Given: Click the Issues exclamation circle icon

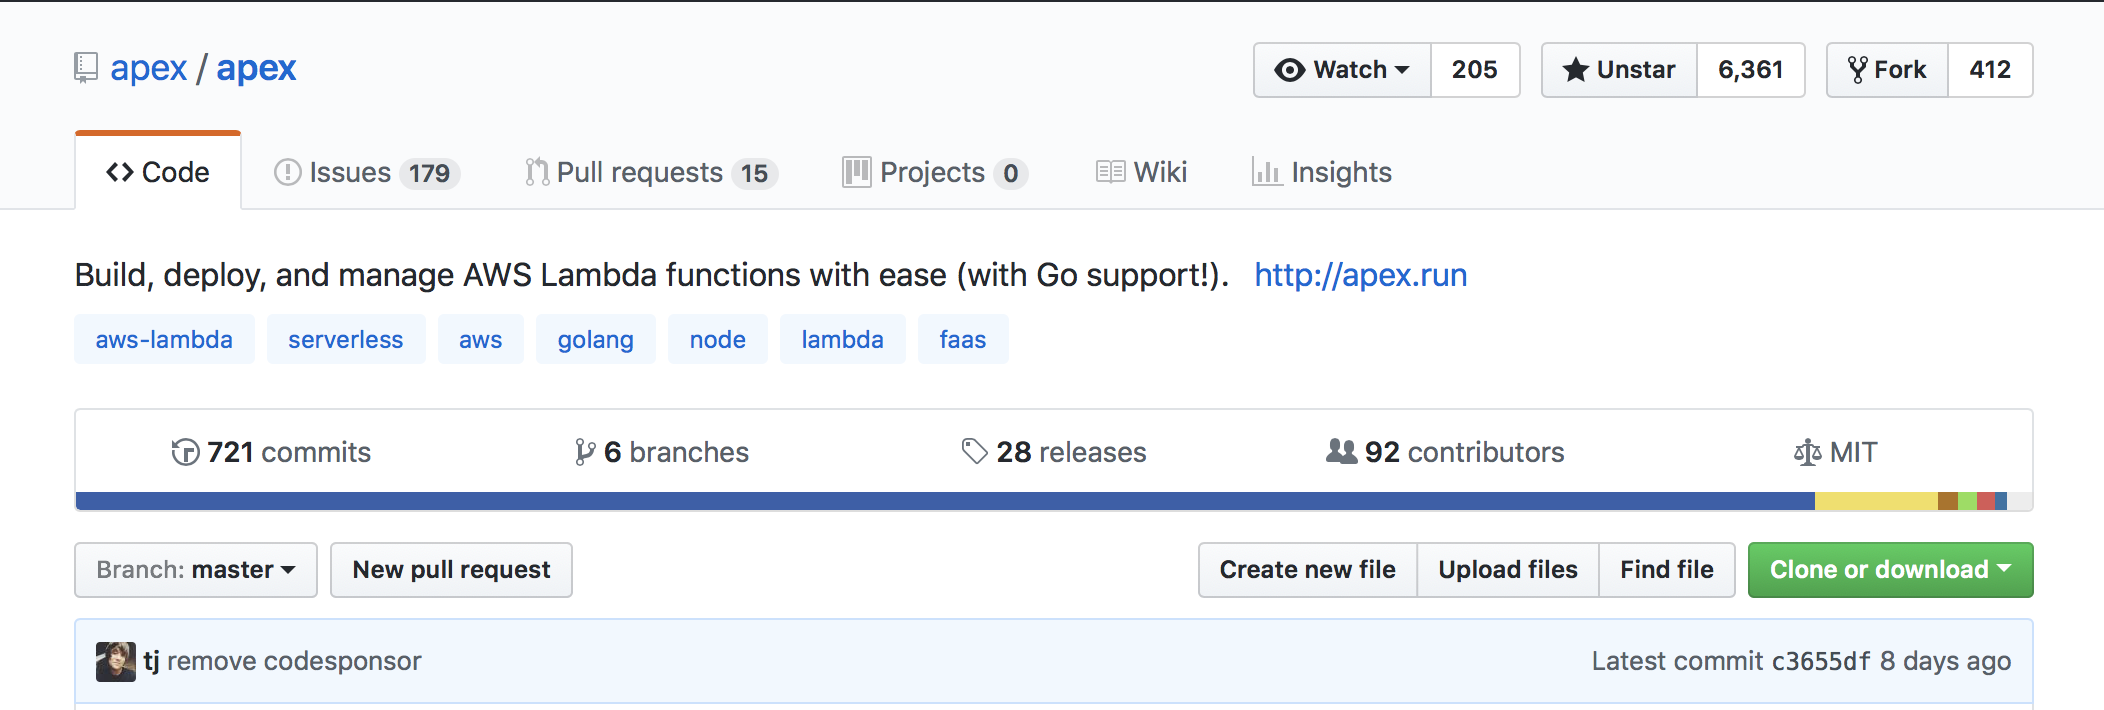Looking at the screenshot, I should (288, 173).
